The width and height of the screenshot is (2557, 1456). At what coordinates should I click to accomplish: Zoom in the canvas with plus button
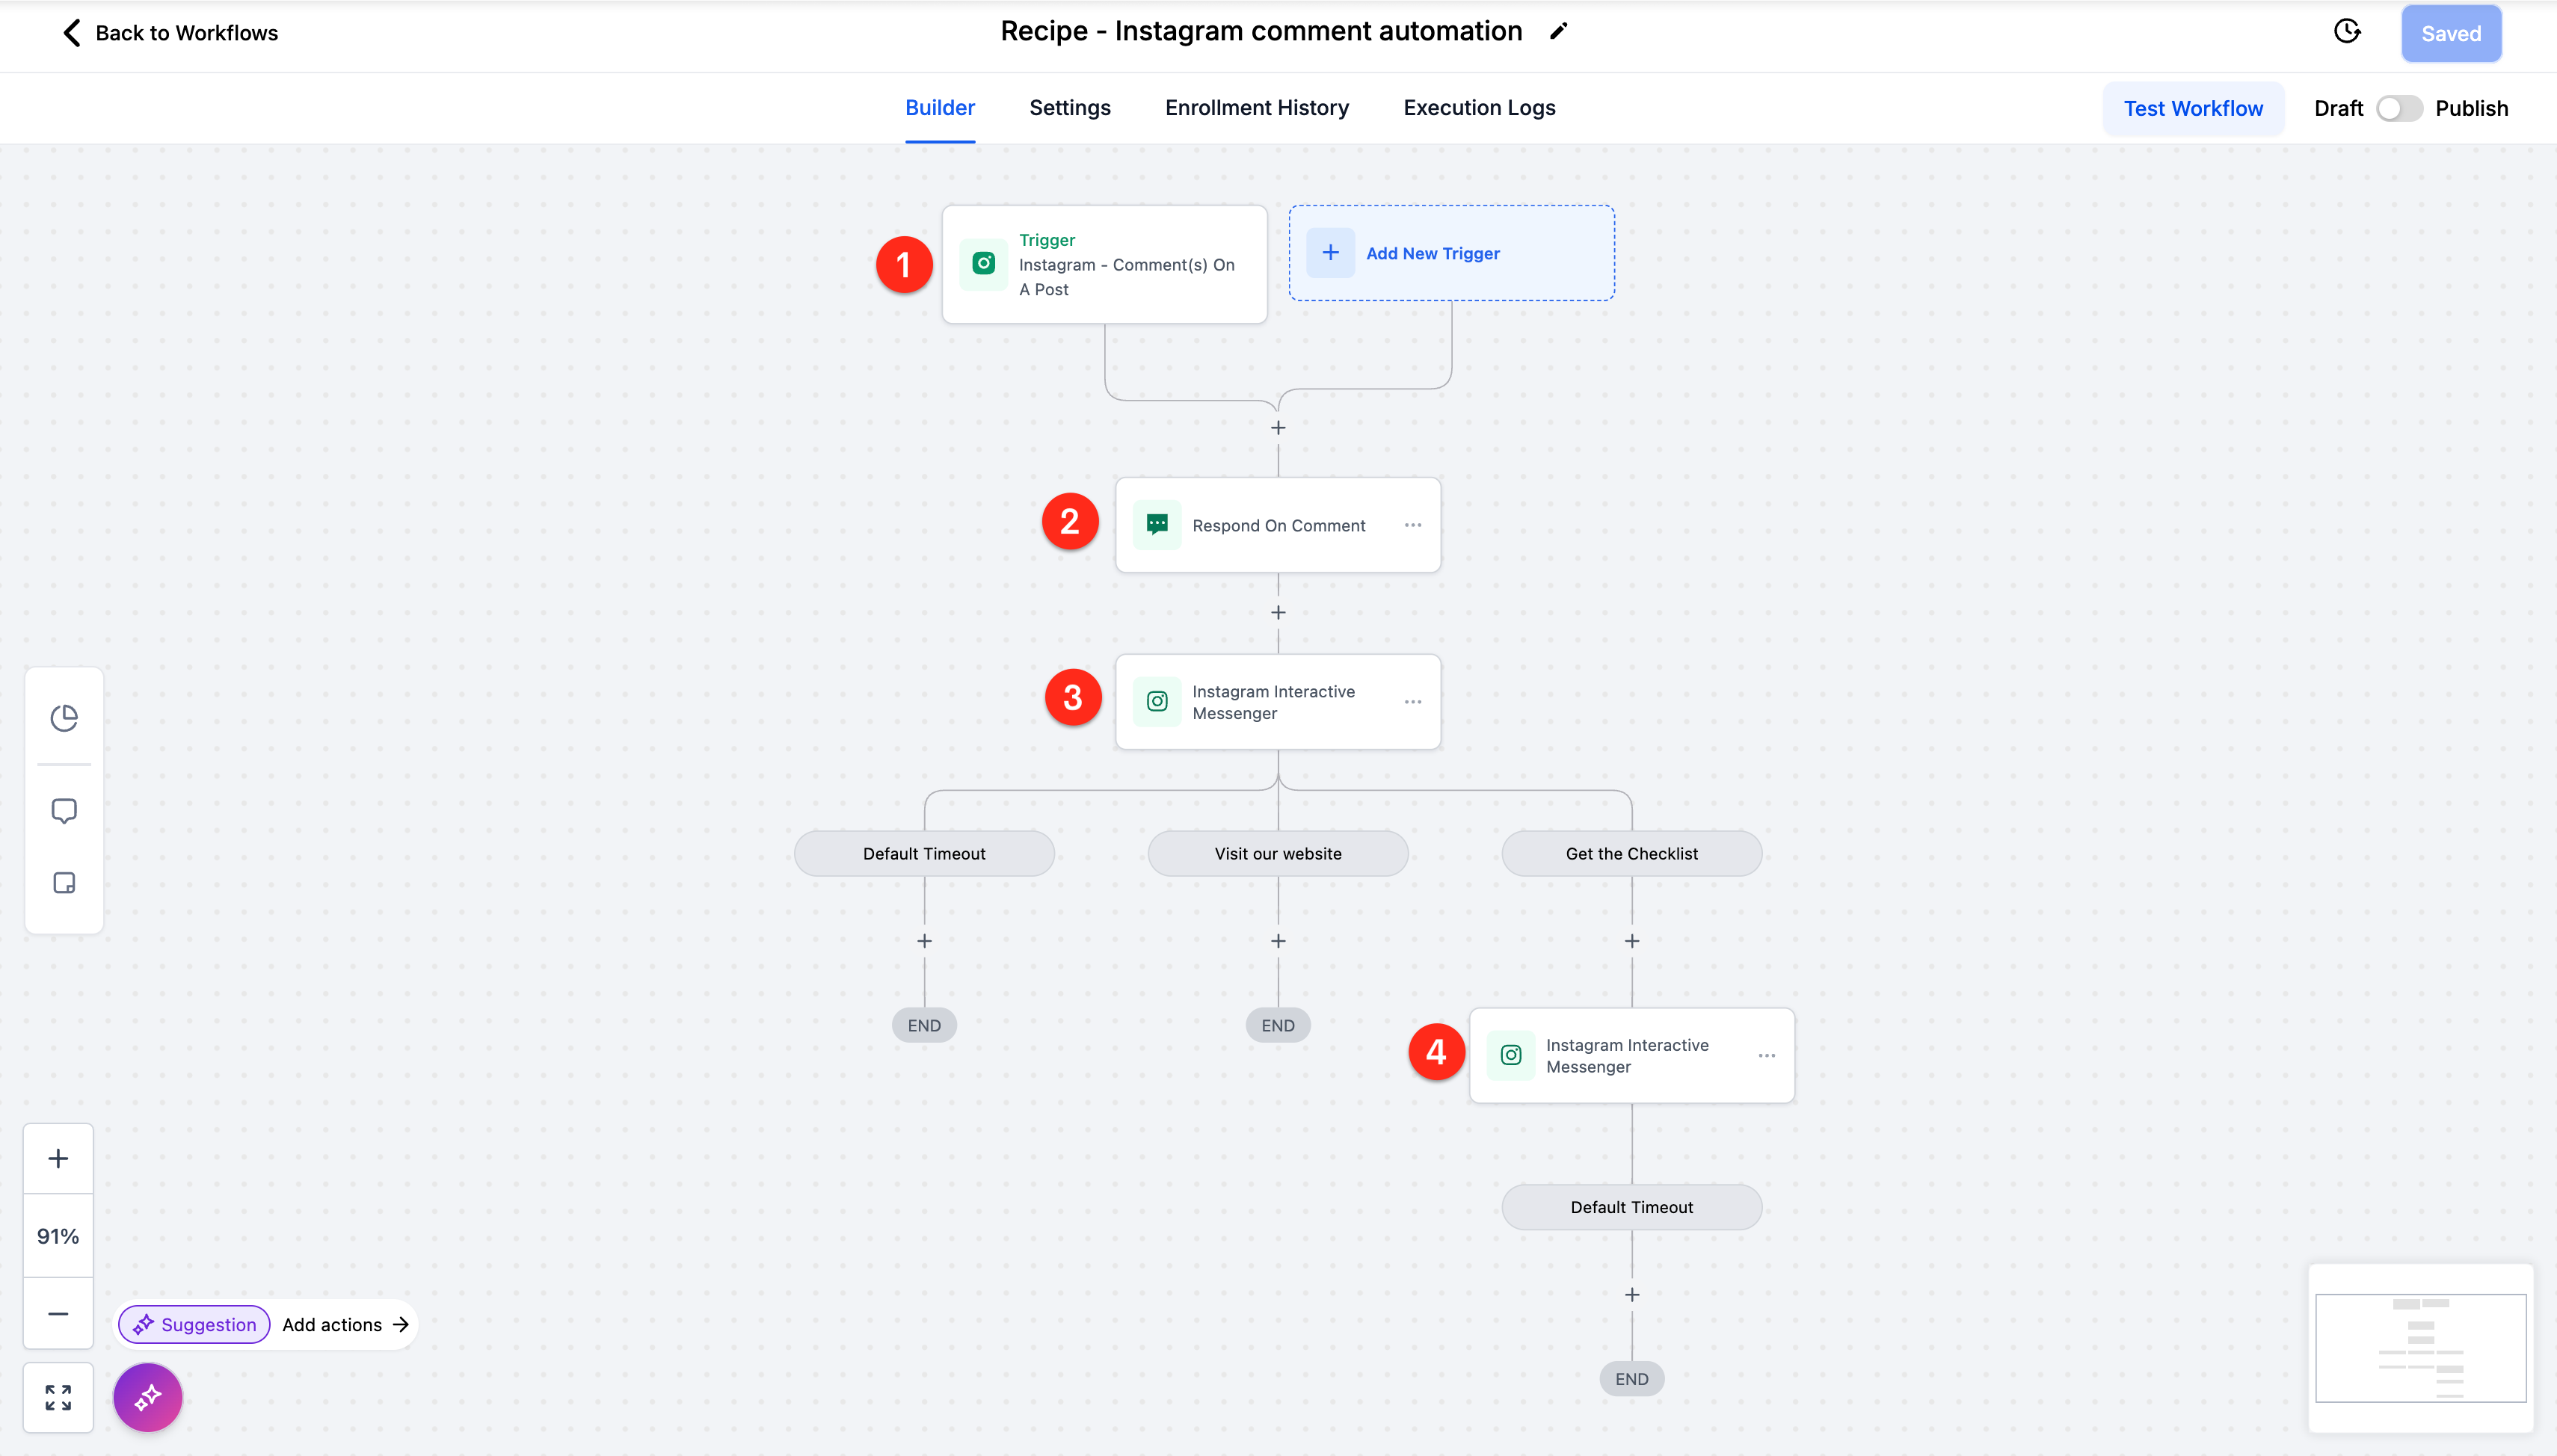tap(58, 1159)
